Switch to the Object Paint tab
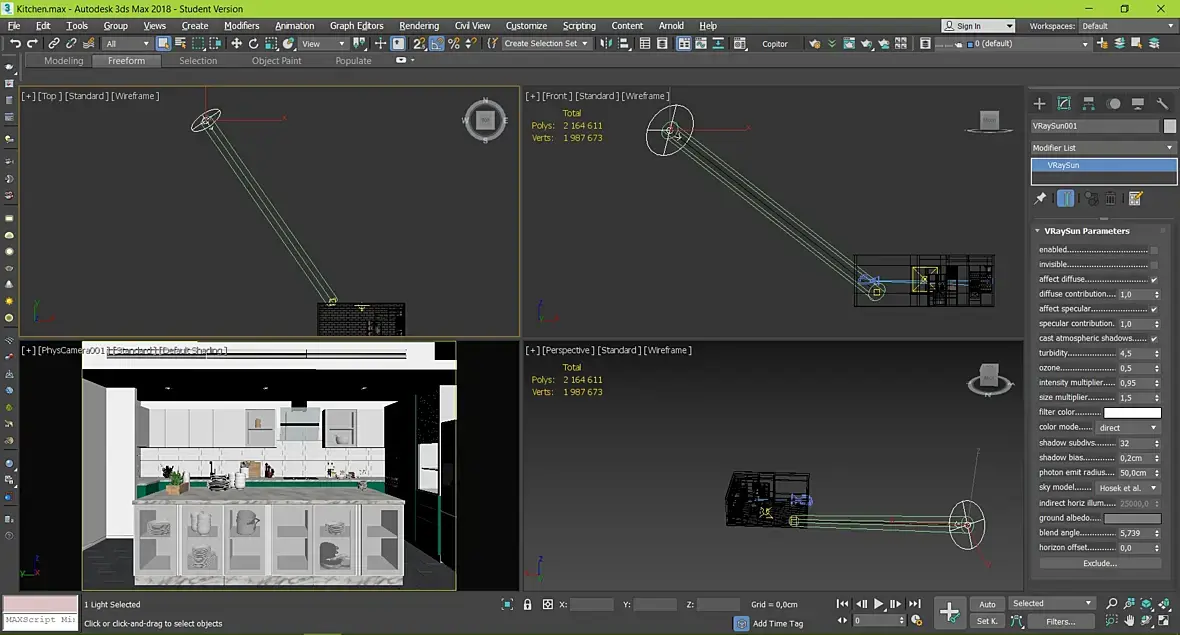 [276, 61]
